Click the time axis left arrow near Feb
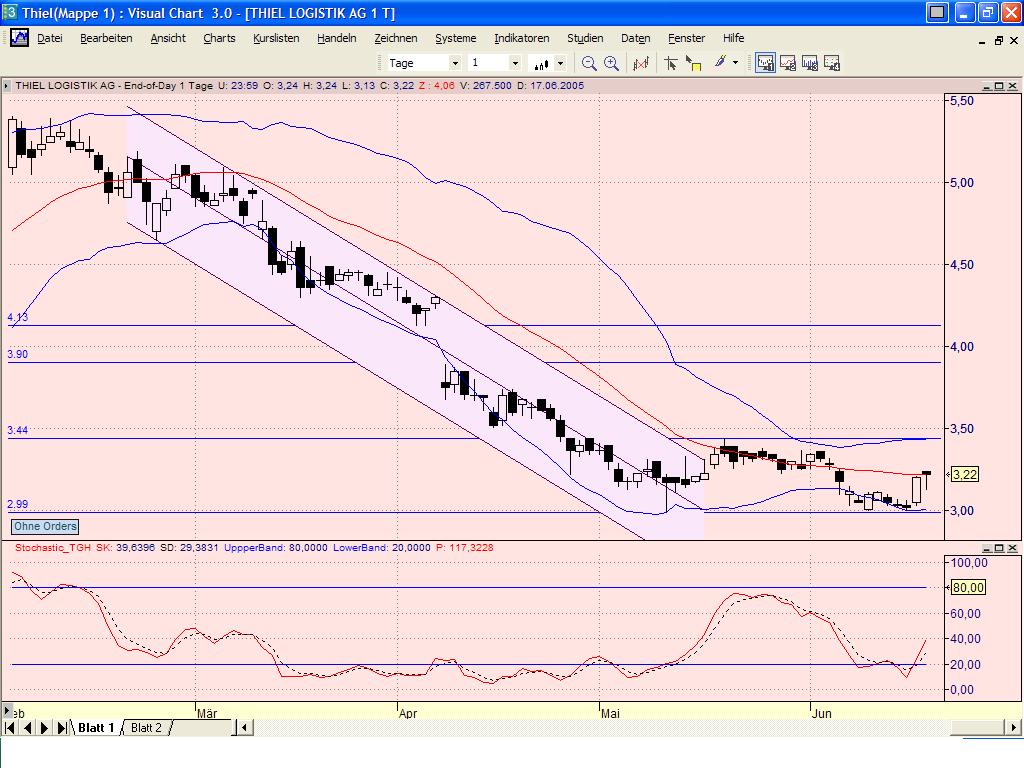 [x=7, y=711]
